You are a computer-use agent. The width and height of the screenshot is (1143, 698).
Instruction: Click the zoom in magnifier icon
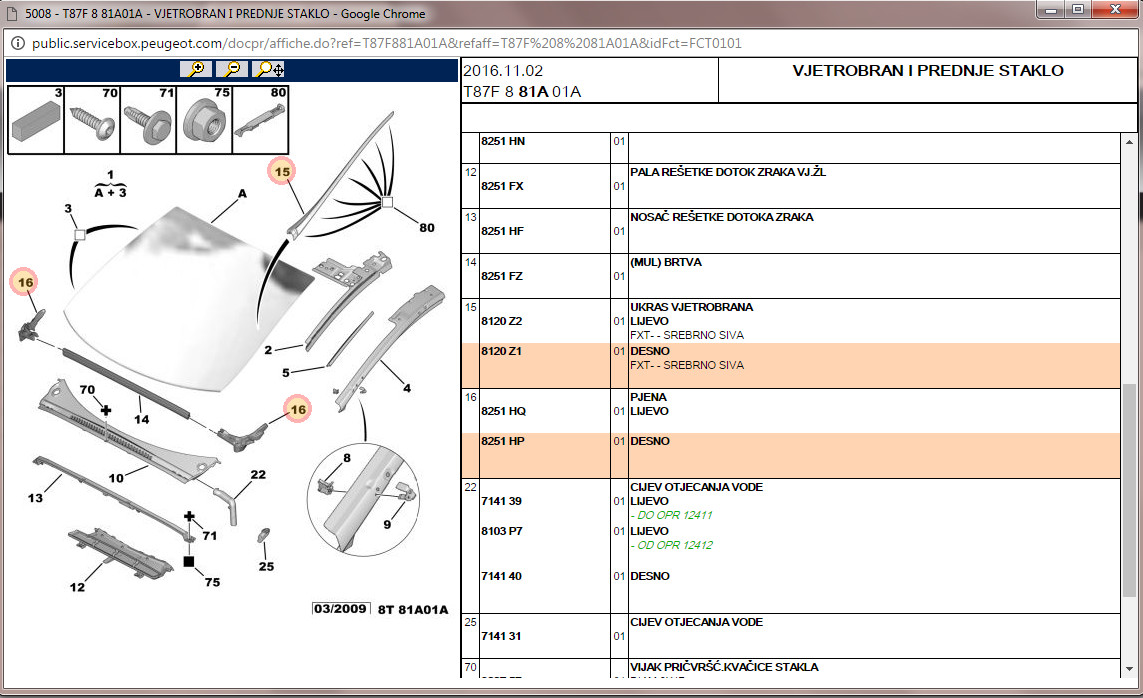pyautogui.click(x=196, y=69)
